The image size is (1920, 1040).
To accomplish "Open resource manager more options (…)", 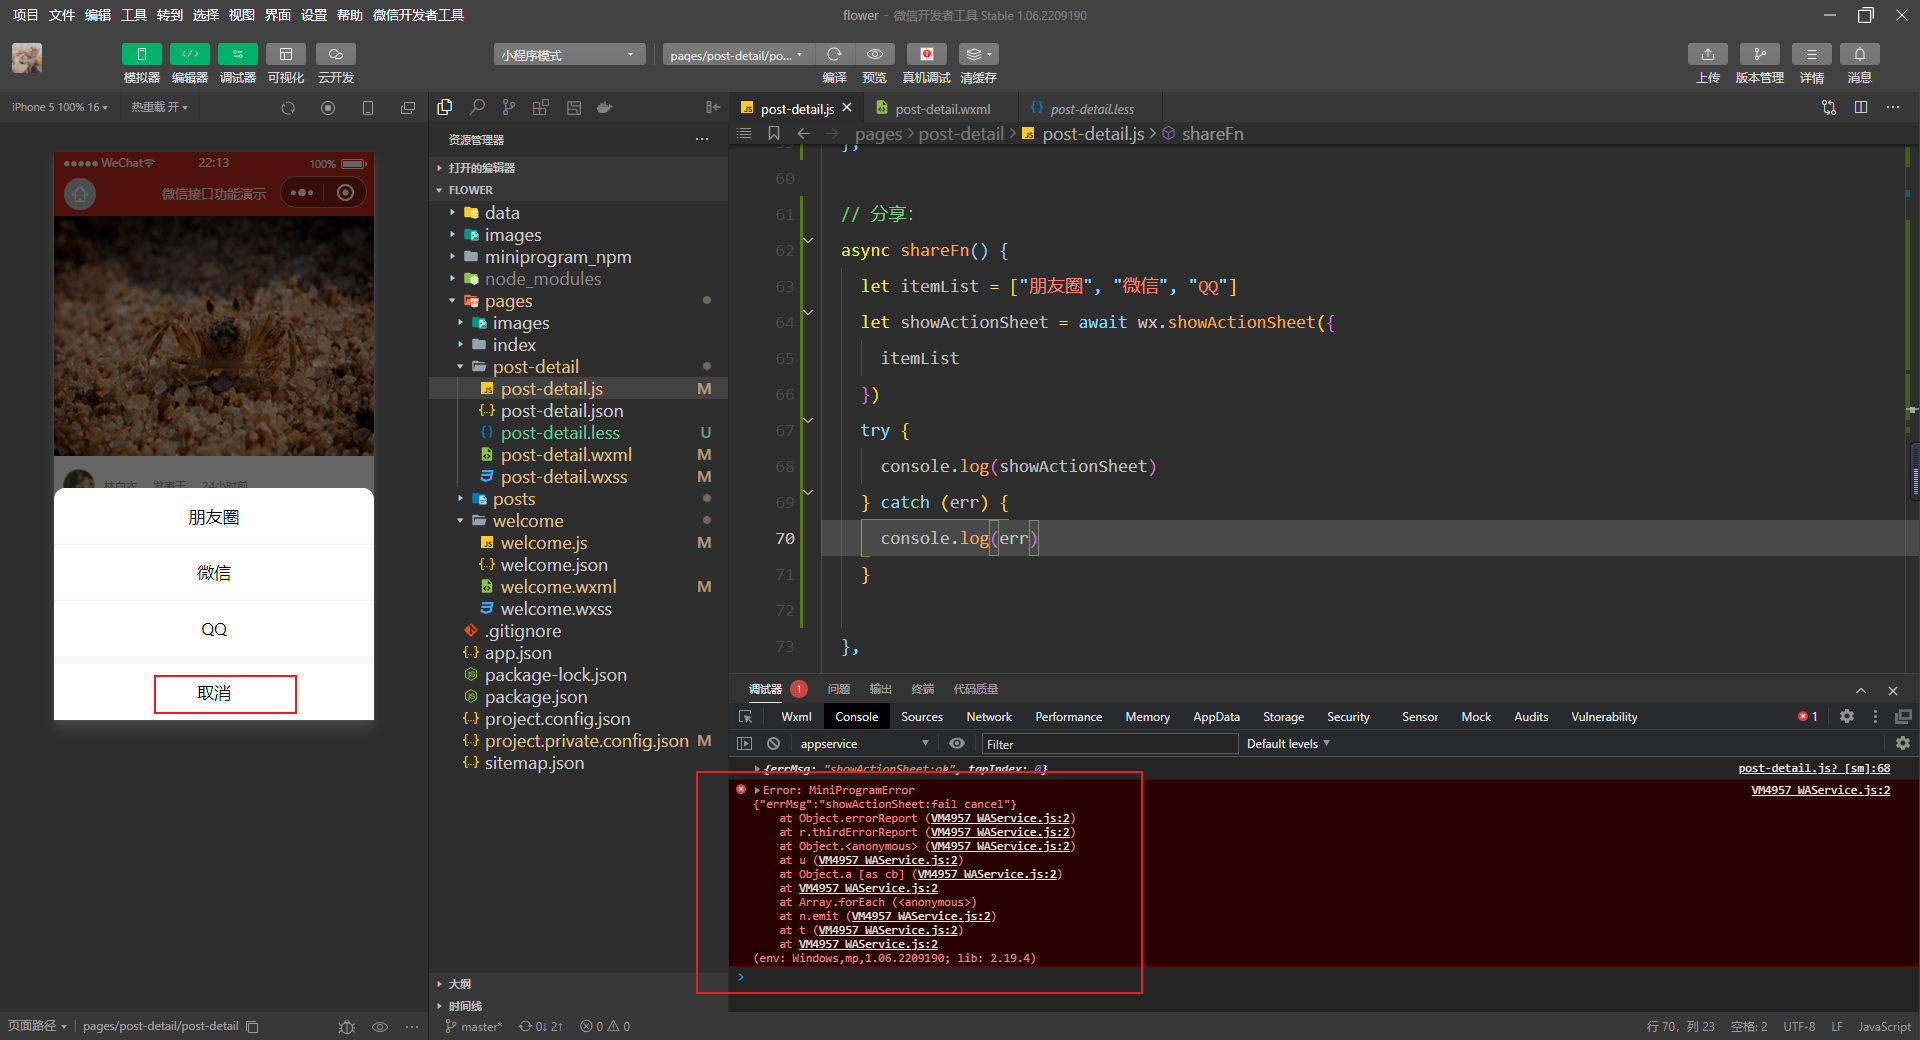I will tap(702, 140).
